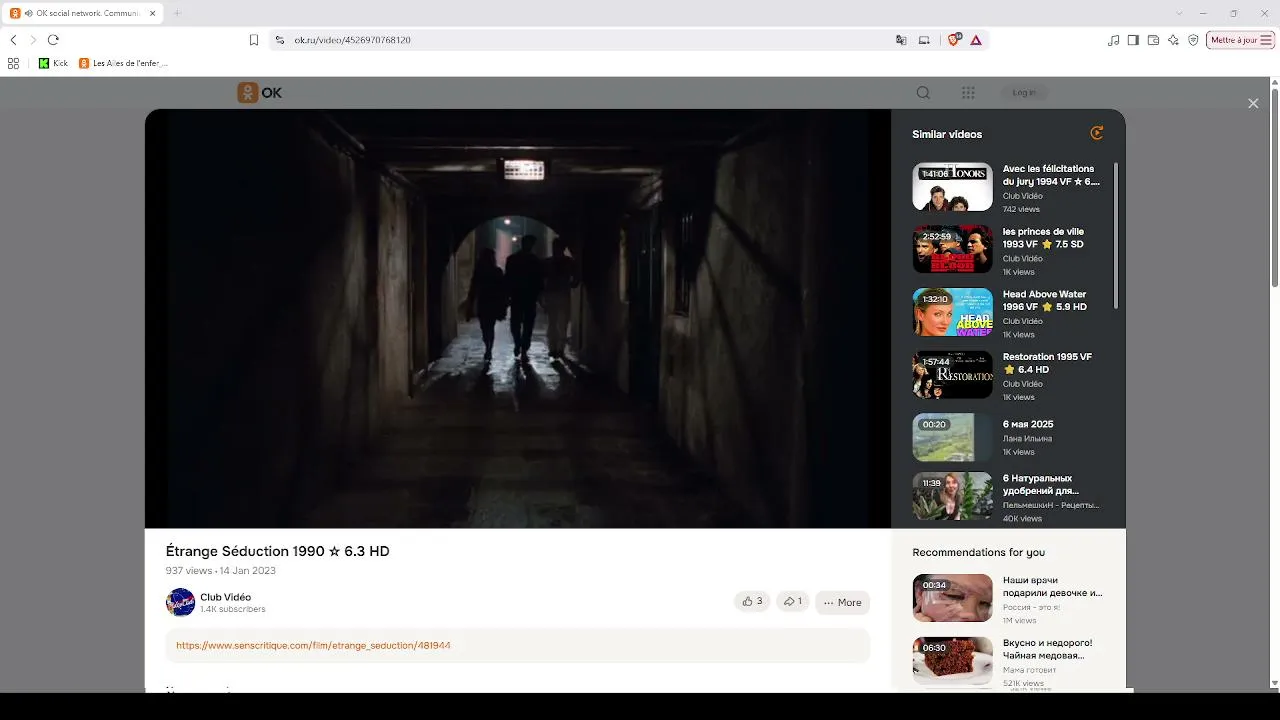Open the Kick bookmark

[x=53, y=63]
